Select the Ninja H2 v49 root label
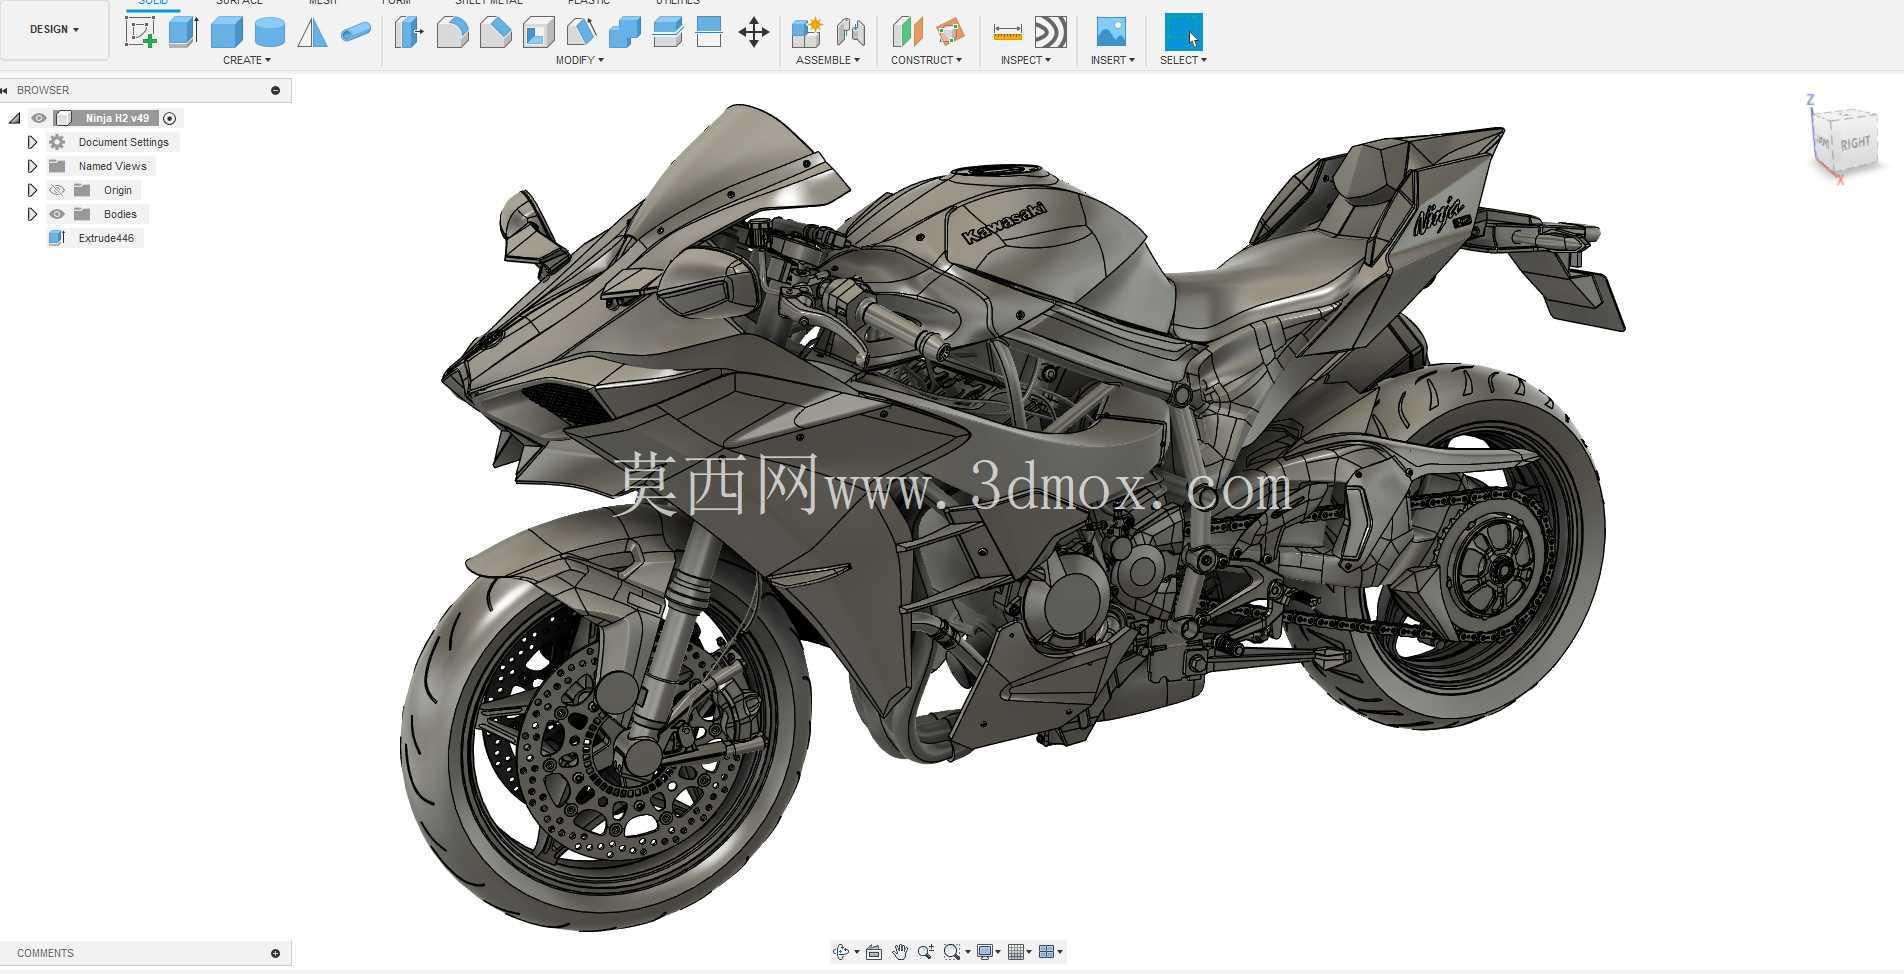1904x974 pixels. [117, 118]
